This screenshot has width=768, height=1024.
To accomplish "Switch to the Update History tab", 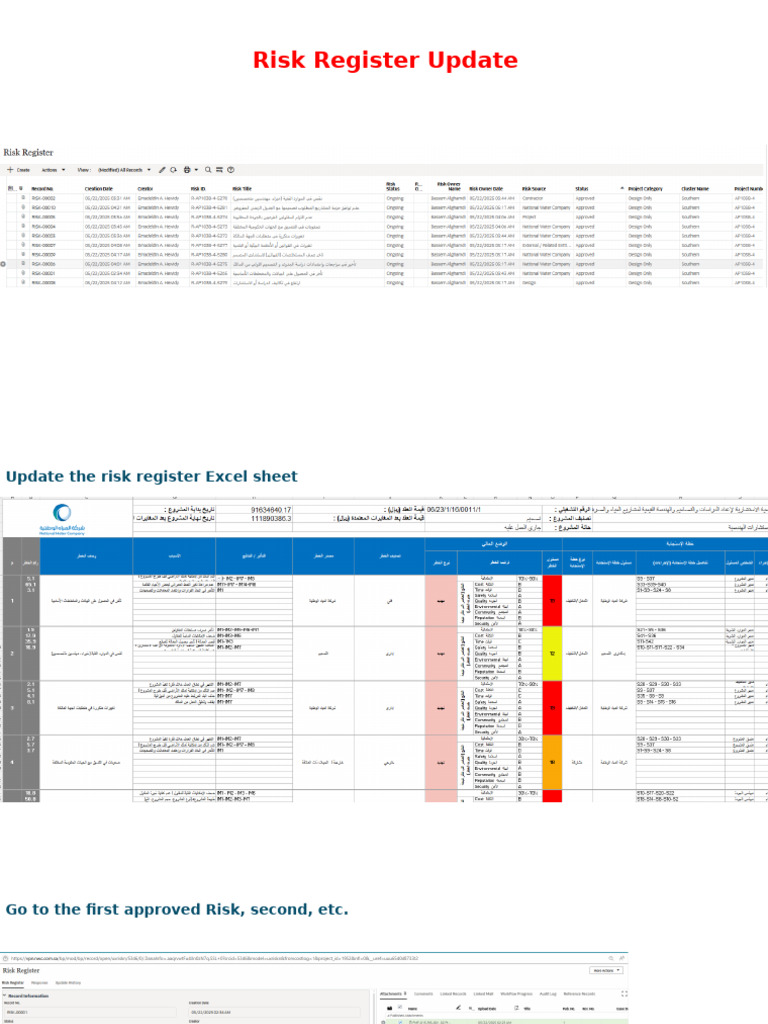I will coord(68,983).
